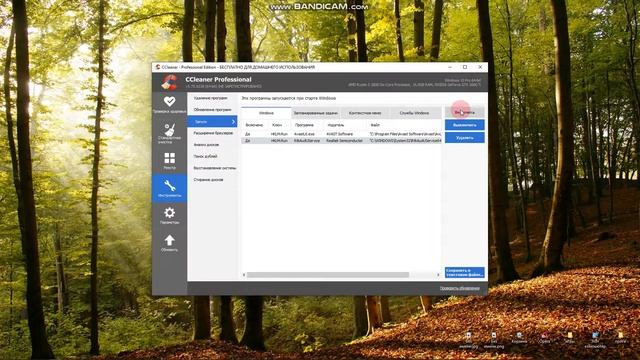This screenshot has height=360, width=640.
Task: Open Расширения браузеров in the tools list
Action: (x=213, y=133)
